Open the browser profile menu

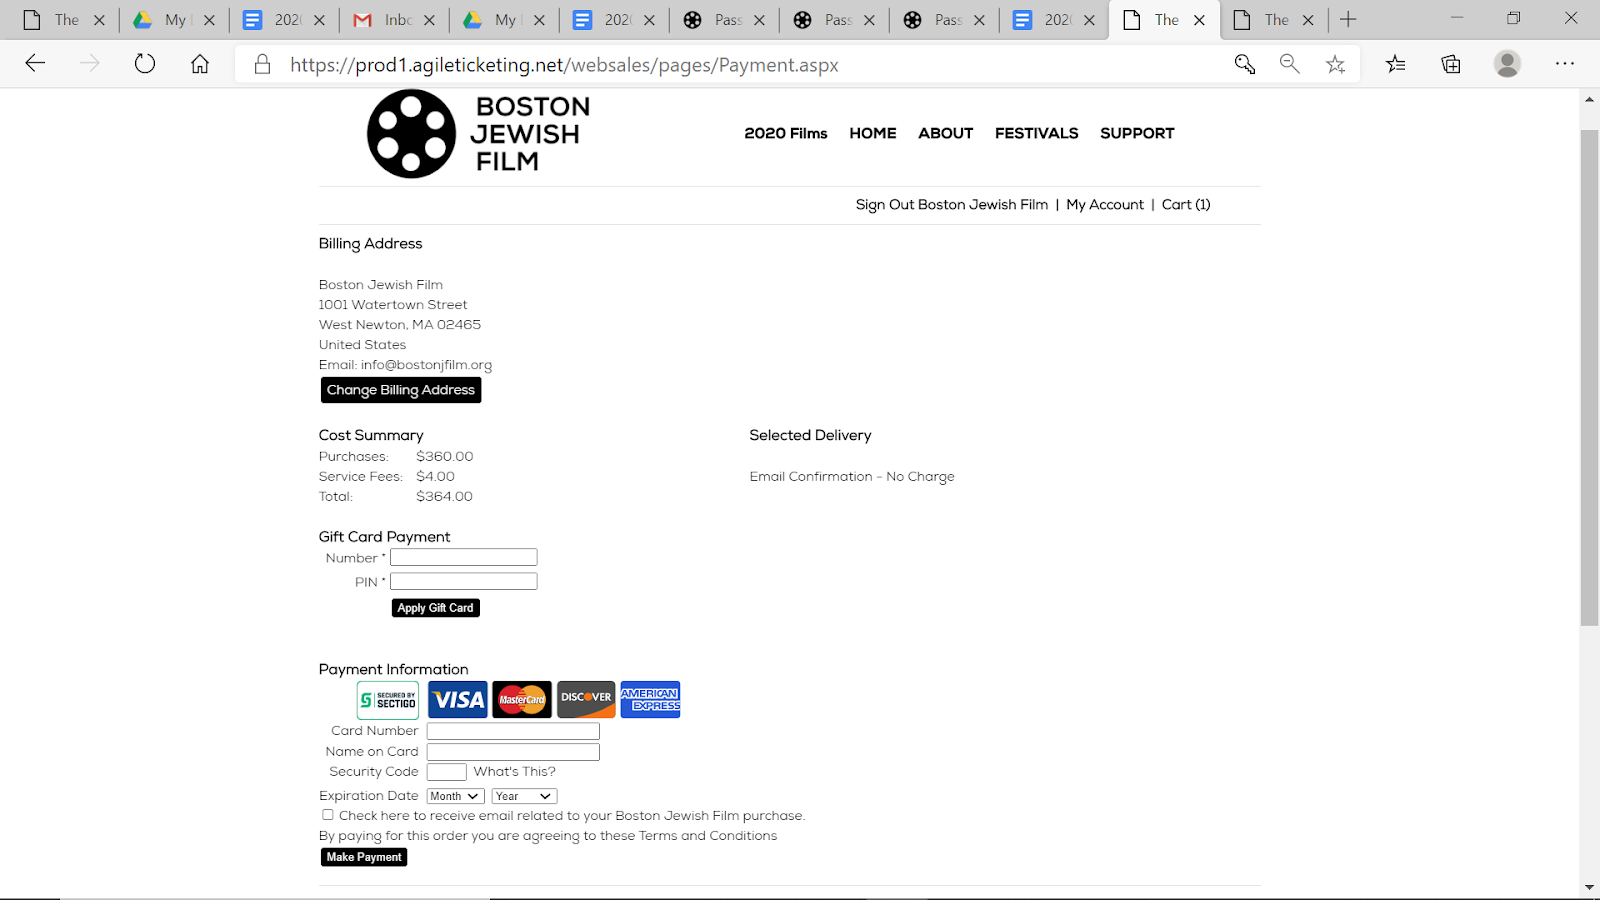1507,64
